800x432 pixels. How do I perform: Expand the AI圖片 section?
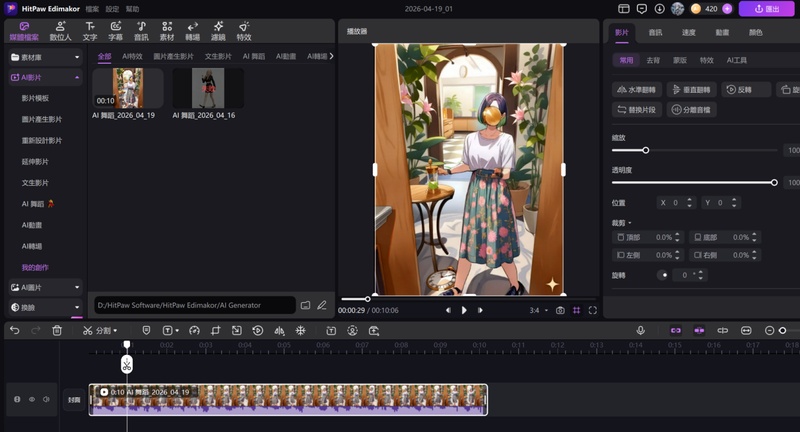pyautogui.click(x=77, y=287)
